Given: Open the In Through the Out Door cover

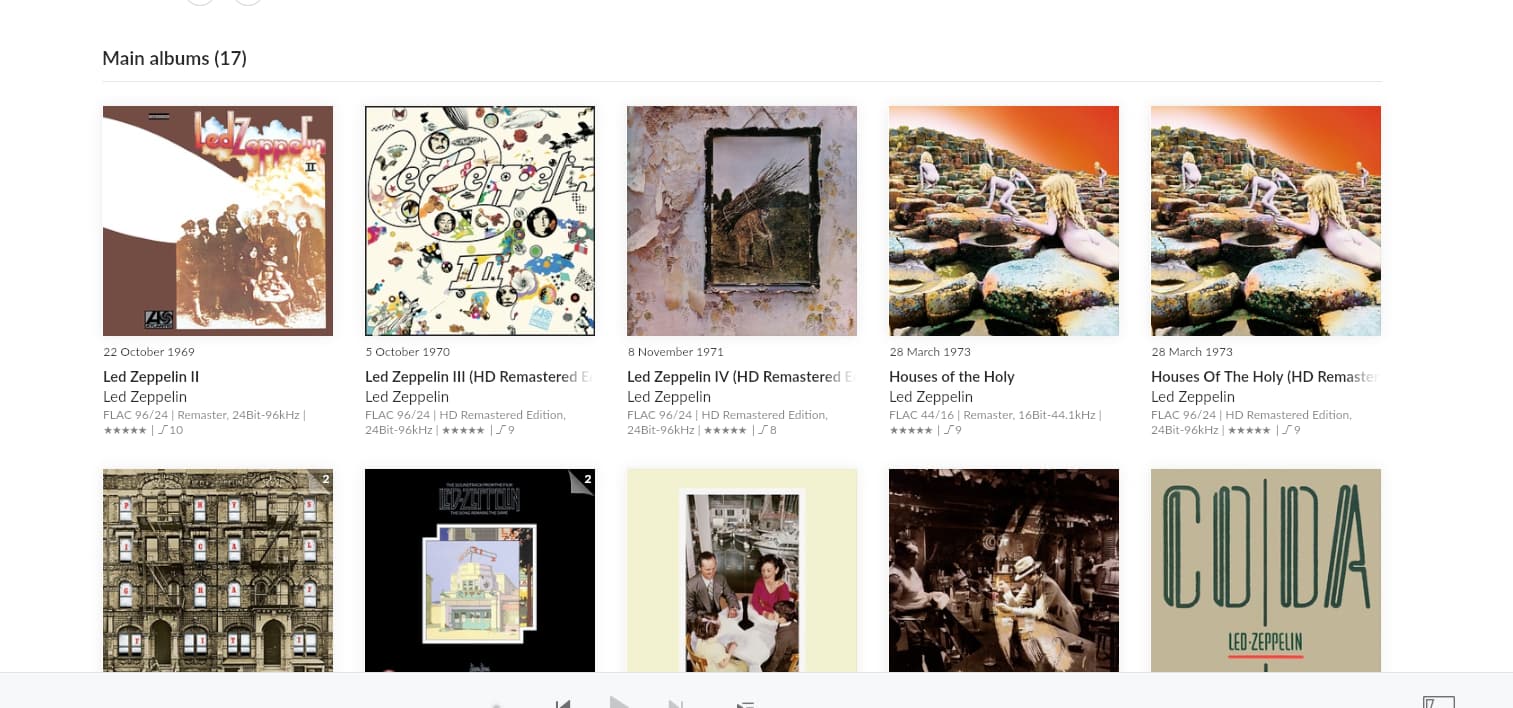Looking at the screenshot, I should coord(1004,570).
